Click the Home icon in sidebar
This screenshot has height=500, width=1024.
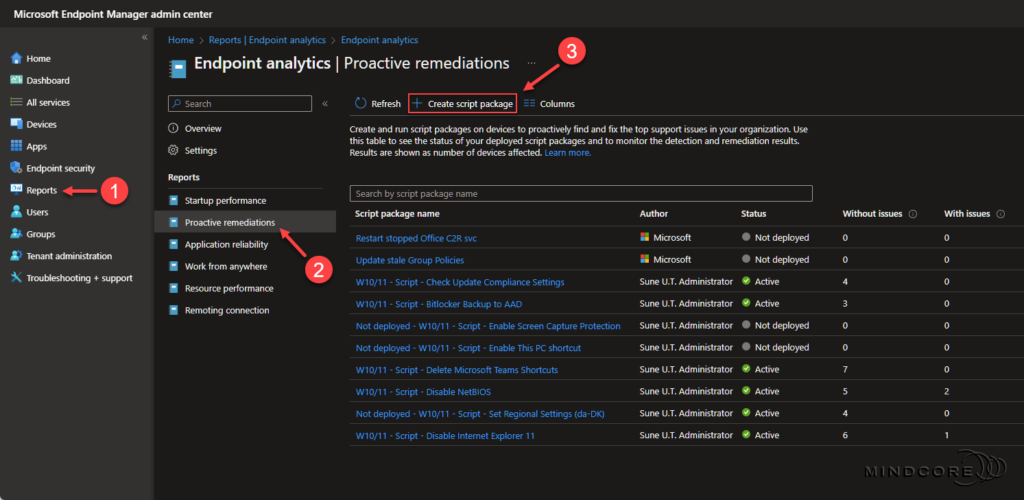click(17, 59)
